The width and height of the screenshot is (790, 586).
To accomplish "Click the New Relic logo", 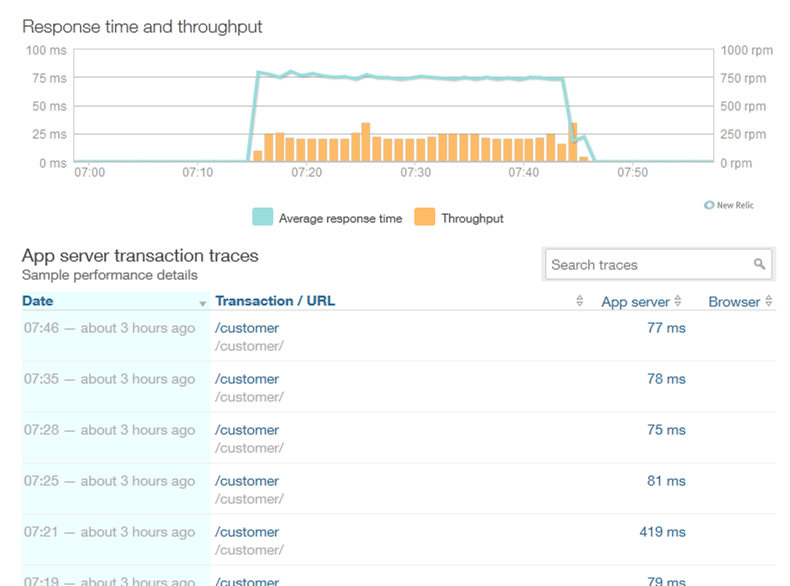I will point(729,205).
